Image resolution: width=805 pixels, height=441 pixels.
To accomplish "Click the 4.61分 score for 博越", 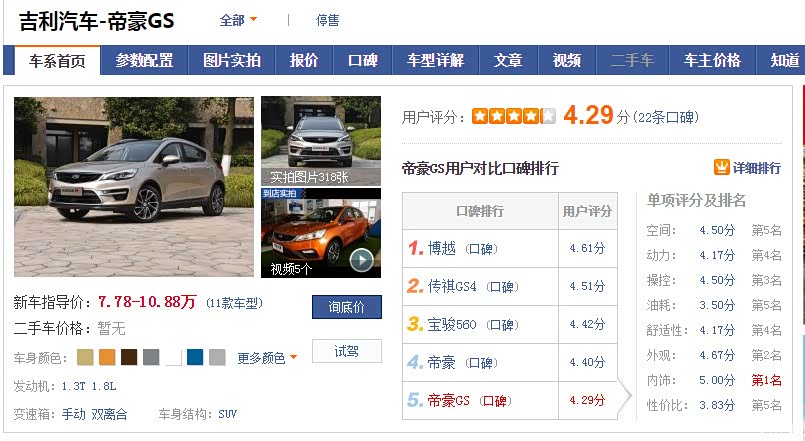I will click(587, 248).
